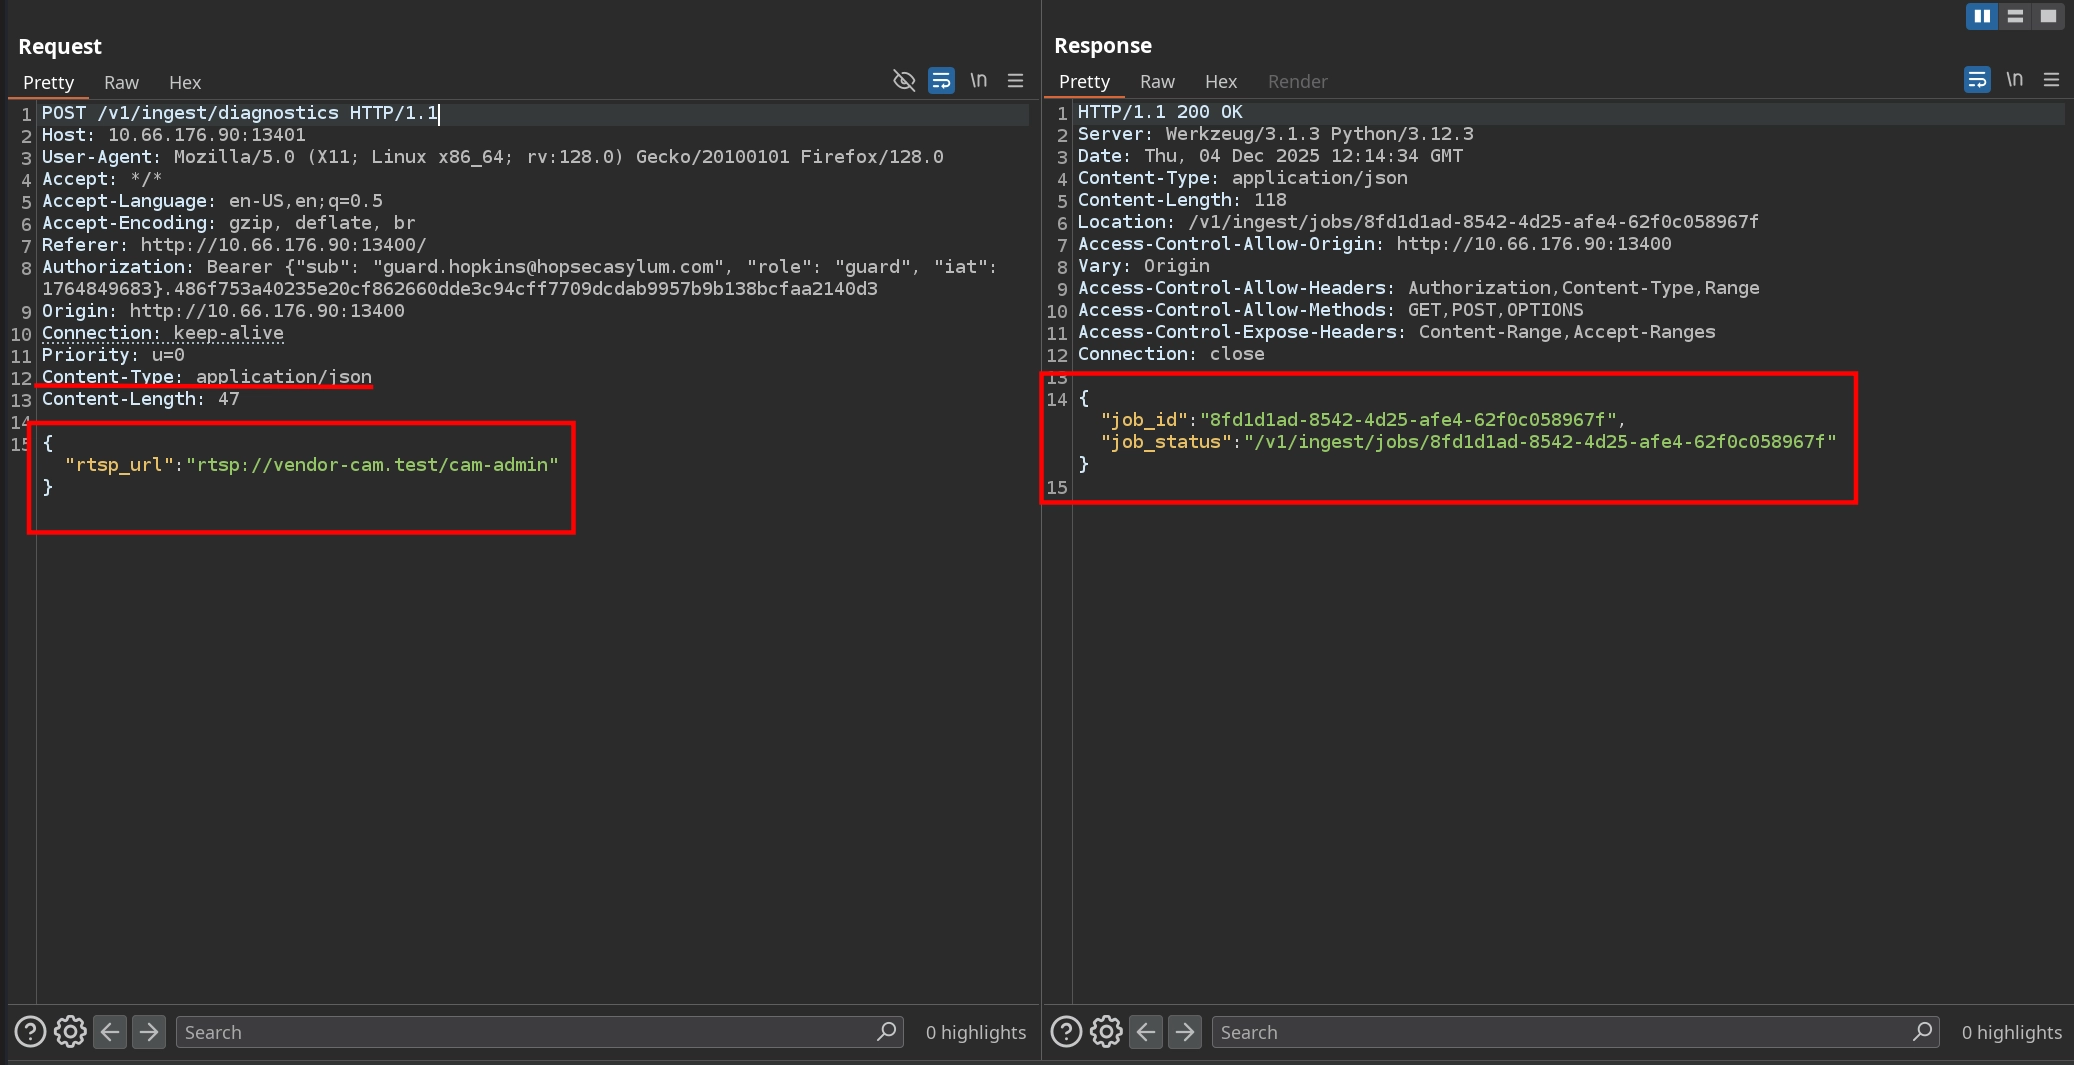Show non-printable \n characters in Response
2074x1065 pixels.
pos(2014,80)
